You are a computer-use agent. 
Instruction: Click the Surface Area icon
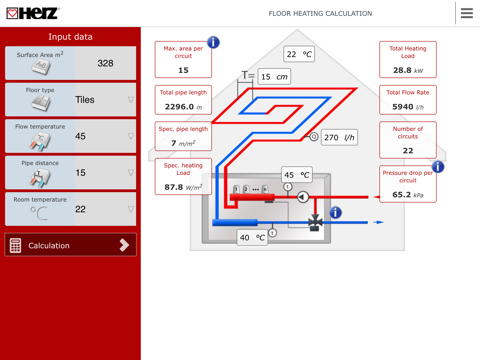tap(41, 67)
